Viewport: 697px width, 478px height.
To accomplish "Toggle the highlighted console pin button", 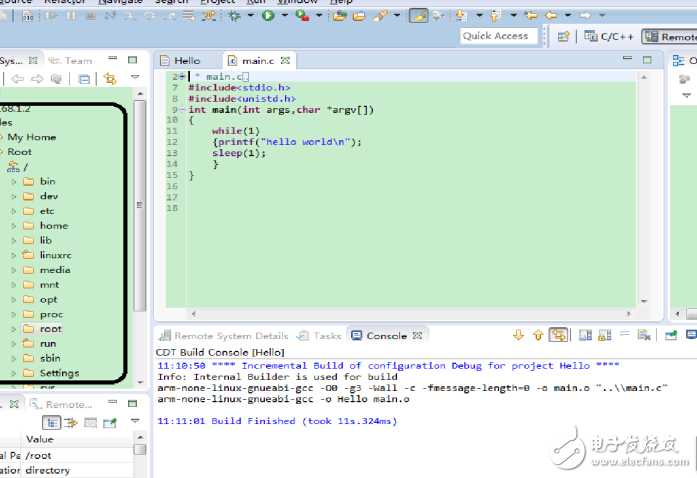I will [x=559, y=336].
